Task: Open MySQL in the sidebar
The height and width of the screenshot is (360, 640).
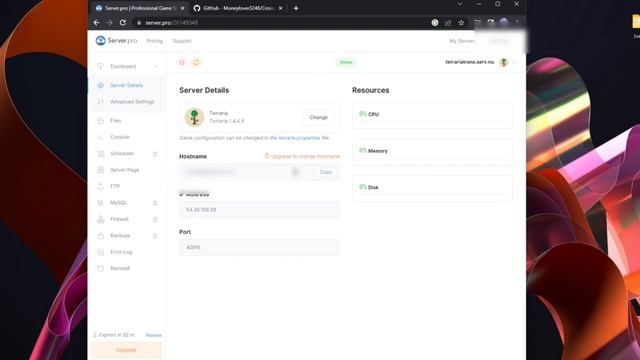Action: (119, 203)
